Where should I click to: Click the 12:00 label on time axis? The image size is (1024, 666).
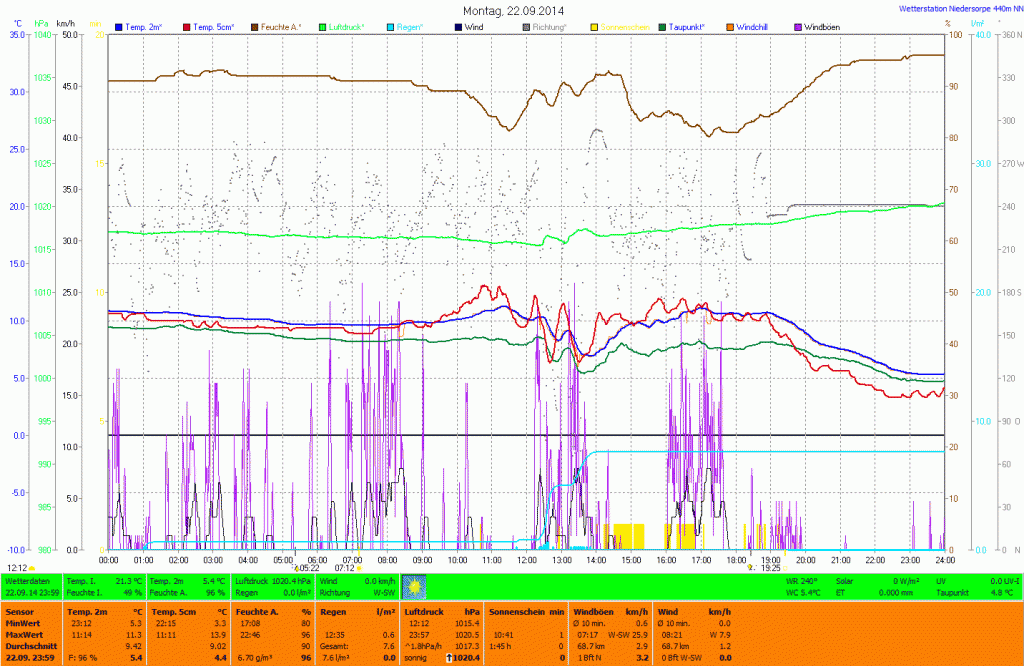pyautogui.click(x=526, y=560)
